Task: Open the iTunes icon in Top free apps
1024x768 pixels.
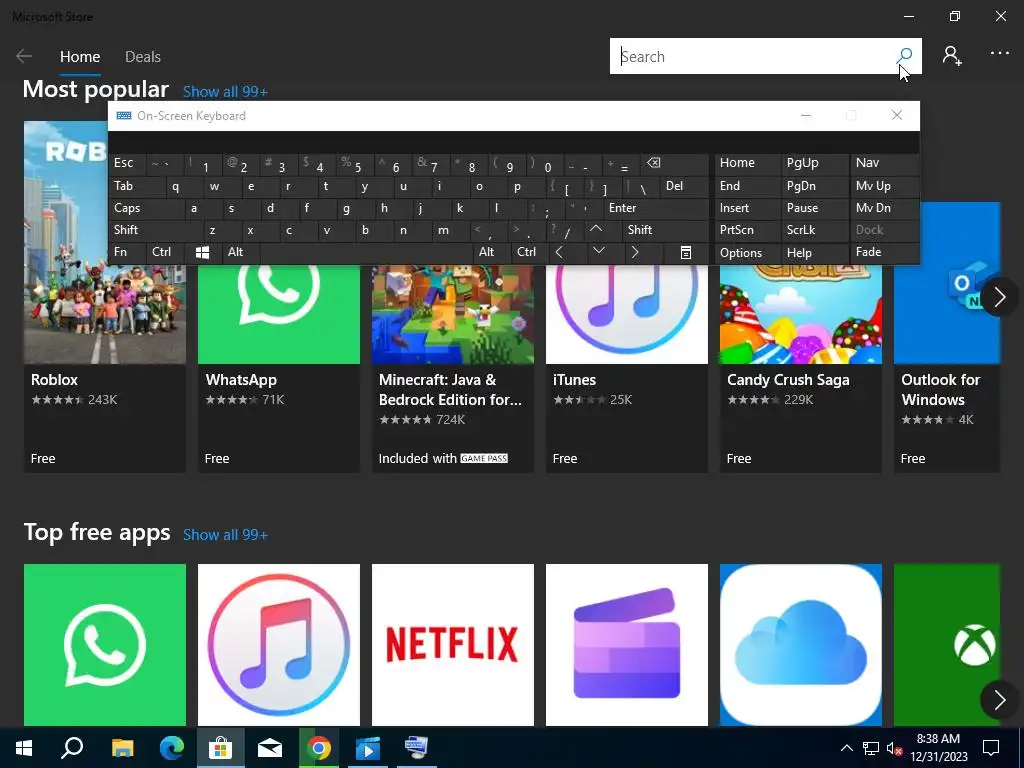Action: (x=279, y=645)
